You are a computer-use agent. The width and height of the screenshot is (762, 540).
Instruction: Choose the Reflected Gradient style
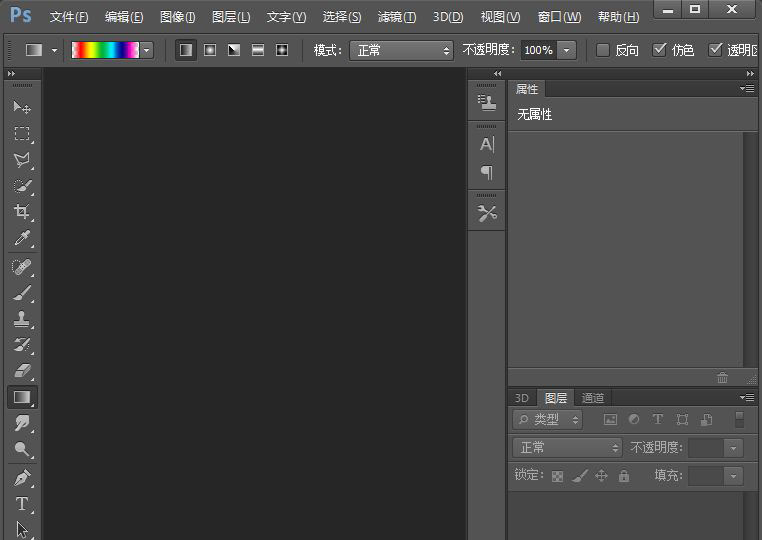[258, 50]
